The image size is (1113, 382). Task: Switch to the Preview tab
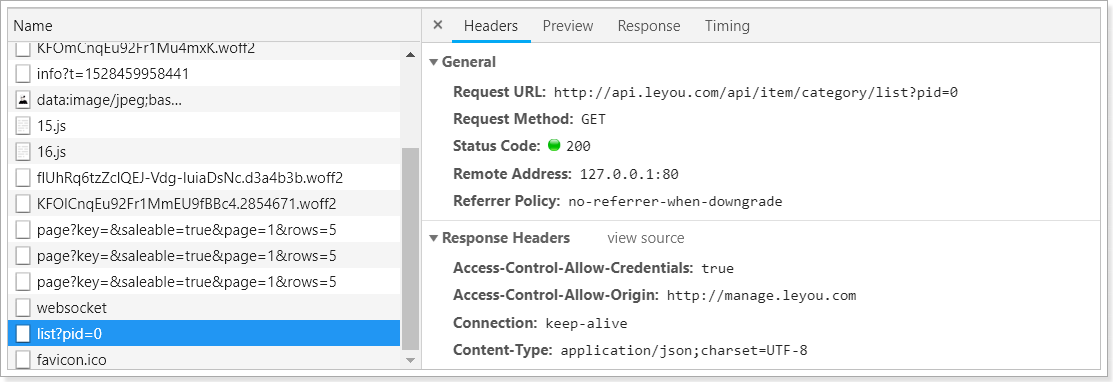(568, 26)
